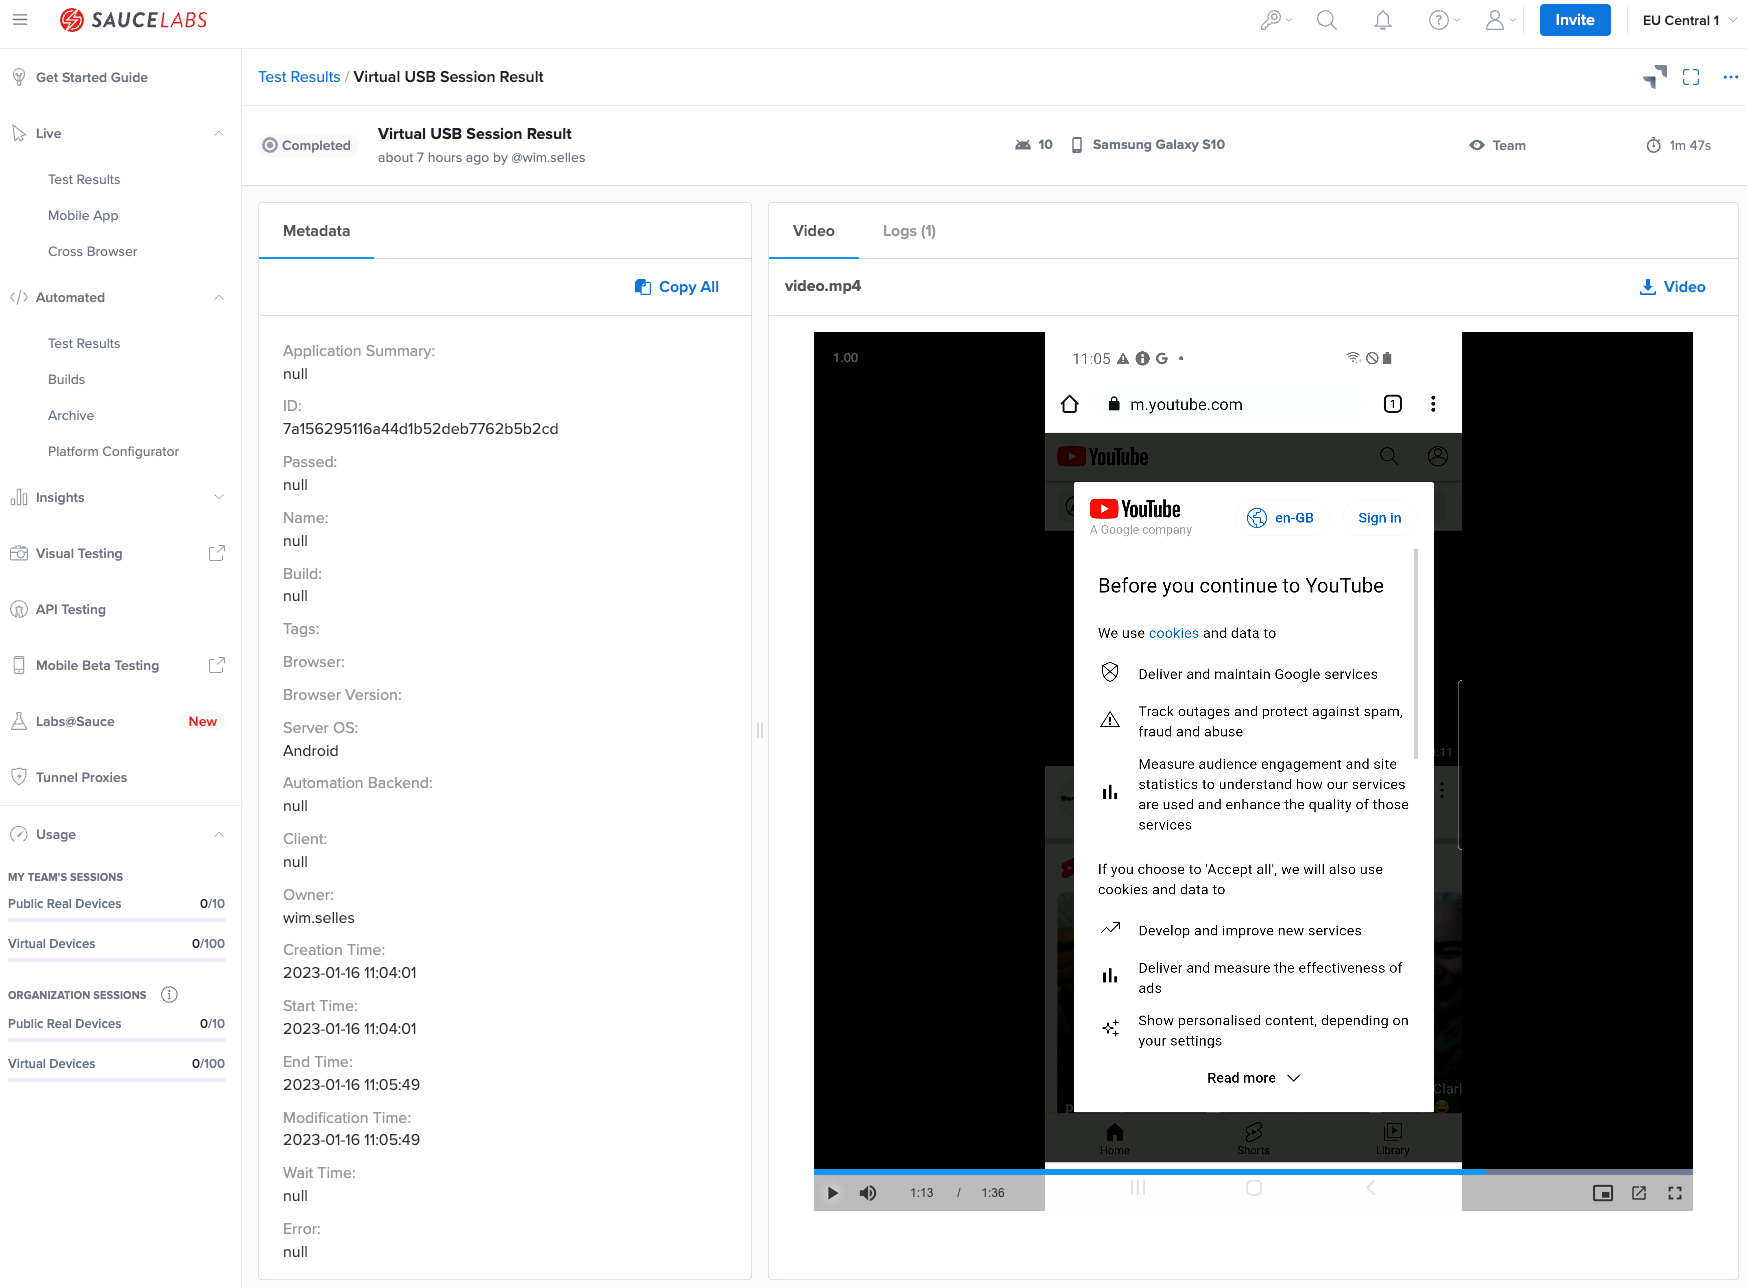Switch to the Logs (1) tab
The width and height of the screenshot is (1747, 1288).
tap(909, 231)
